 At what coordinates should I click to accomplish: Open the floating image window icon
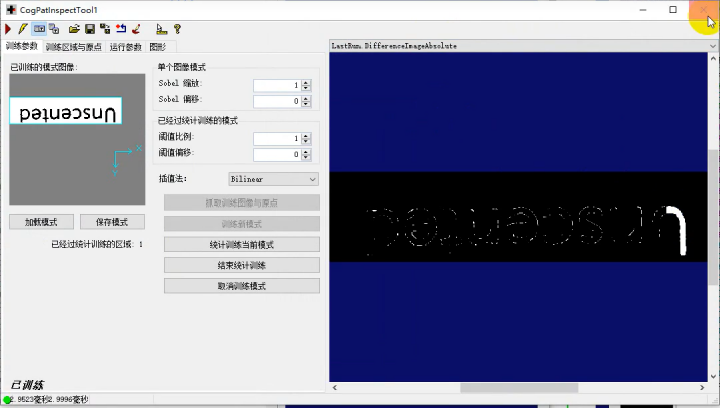pyautogui.click(x=54, y=29)
